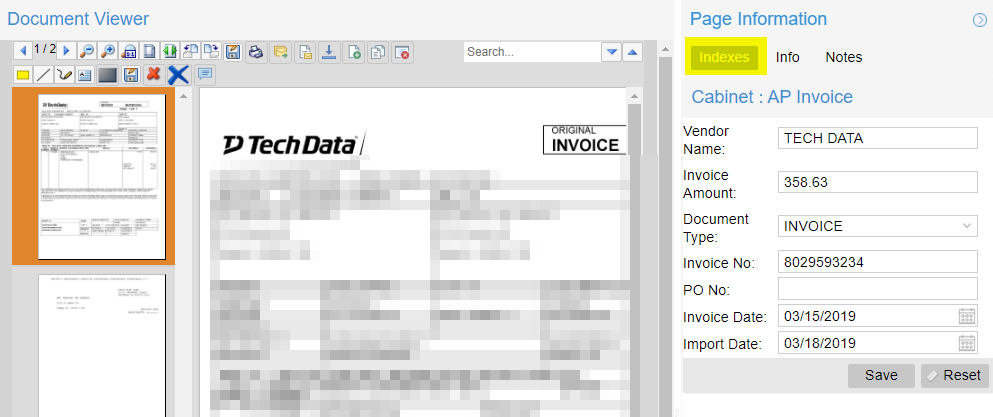Click the fit-to-width green arrows icon
Viewport: 993px width, 417px height.
pos(169,51)
